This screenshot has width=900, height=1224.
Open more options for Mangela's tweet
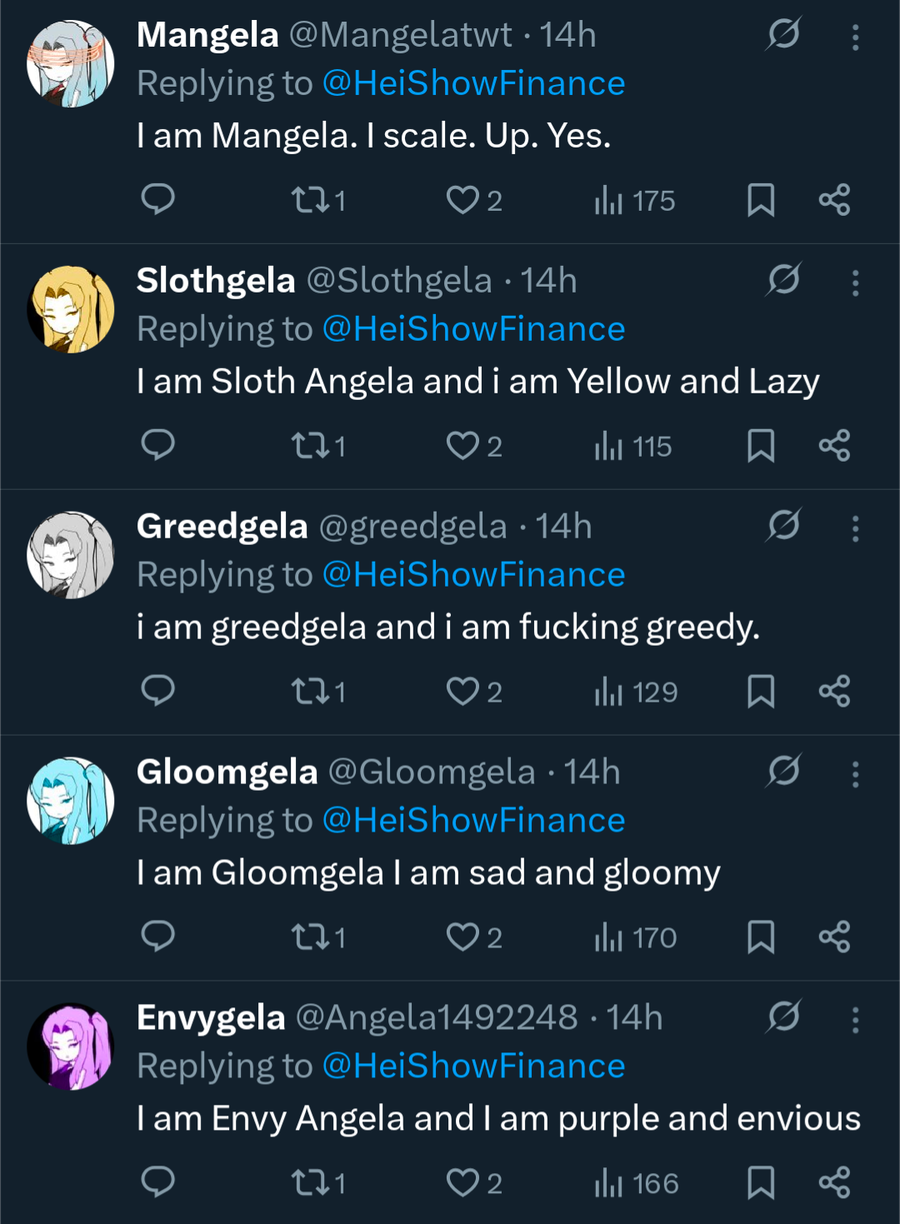click(855, 37)
